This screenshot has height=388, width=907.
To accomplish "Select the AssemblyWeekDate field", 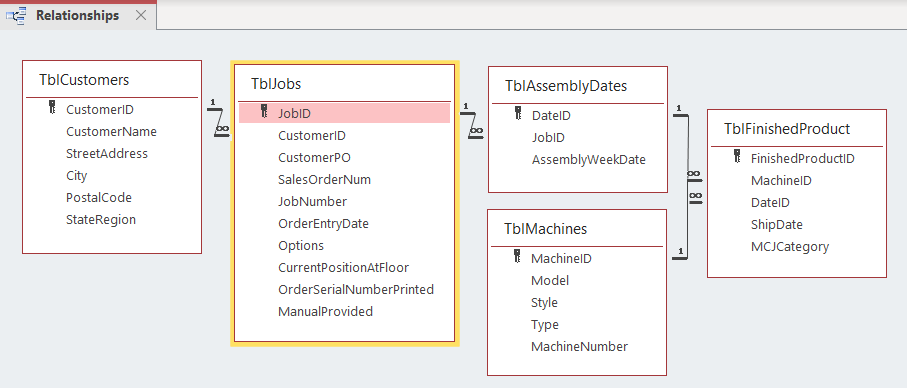I will coord(589,159).
